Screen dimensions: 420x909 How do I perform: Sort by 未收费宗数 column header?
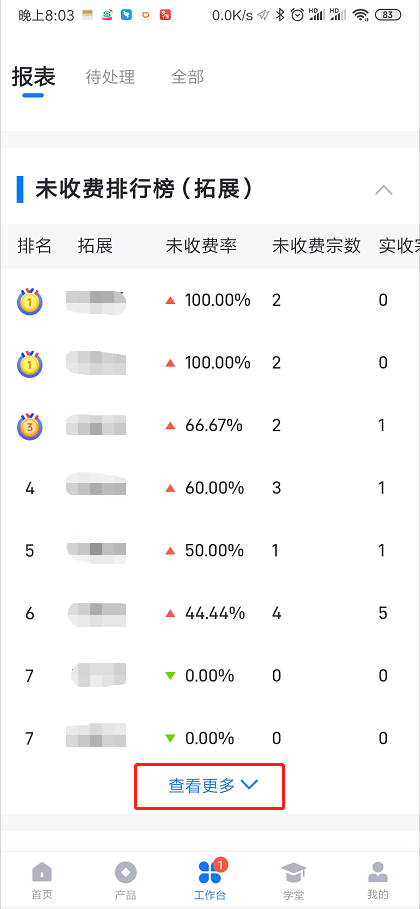(x=317, y=246)
